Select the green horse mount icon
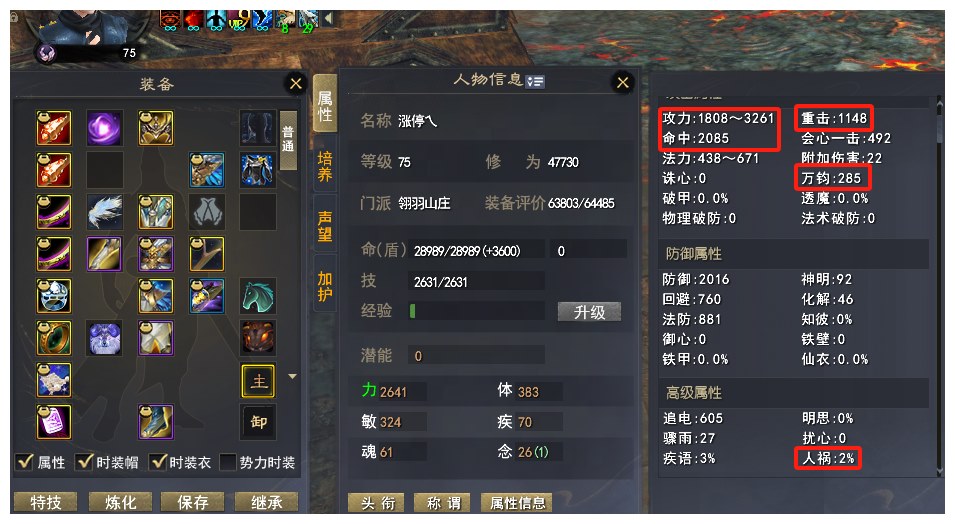The height and width of the screenshot is (524, 955). pyautogui.click(x=258, y=296)
